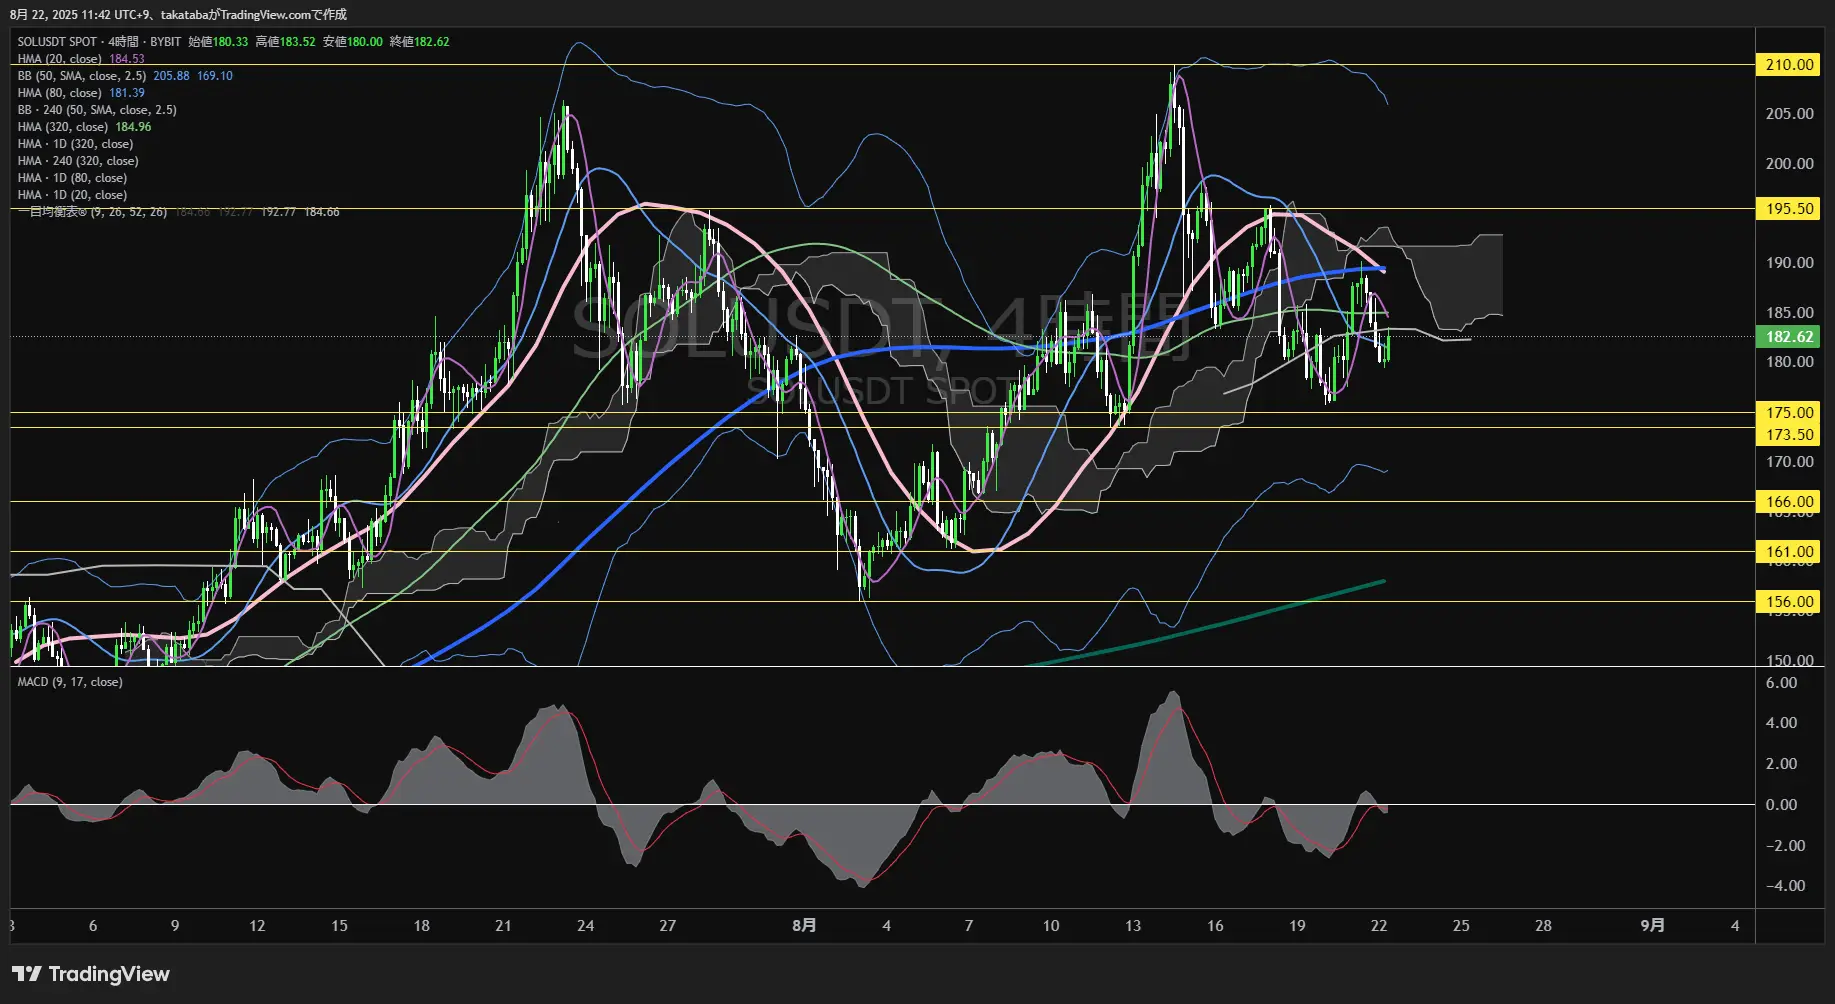Click the MACD (9, 17, close) pane legend
The image size is (1835, 1004).
70,682
